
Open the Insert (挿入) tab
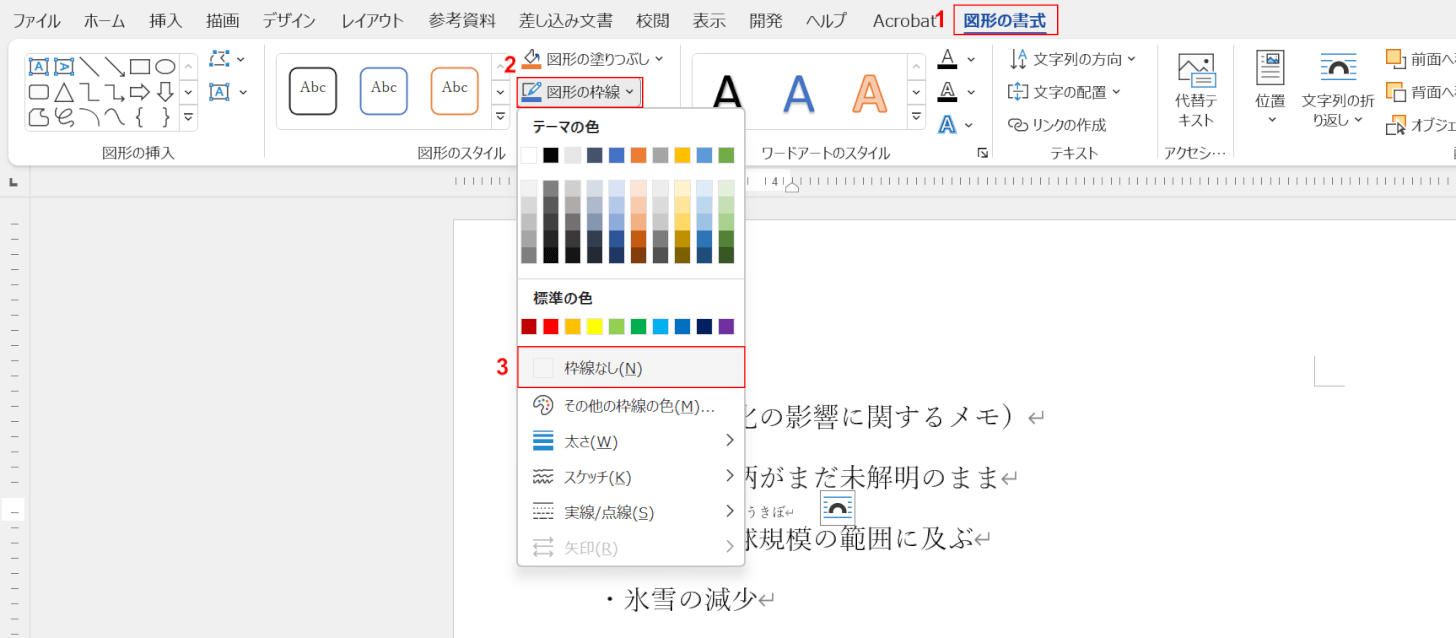pyautogui.click(x=165, y=20)
